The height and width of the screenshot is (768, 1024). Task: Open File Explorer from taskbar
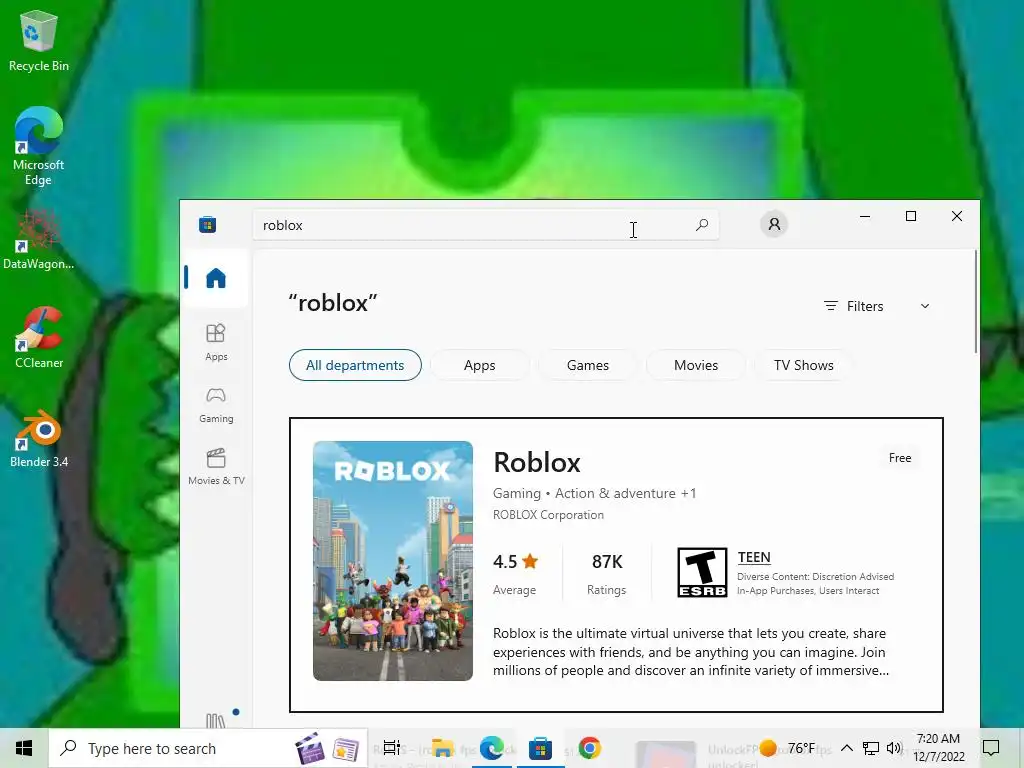pyautogui.click(x=442, y=748)
